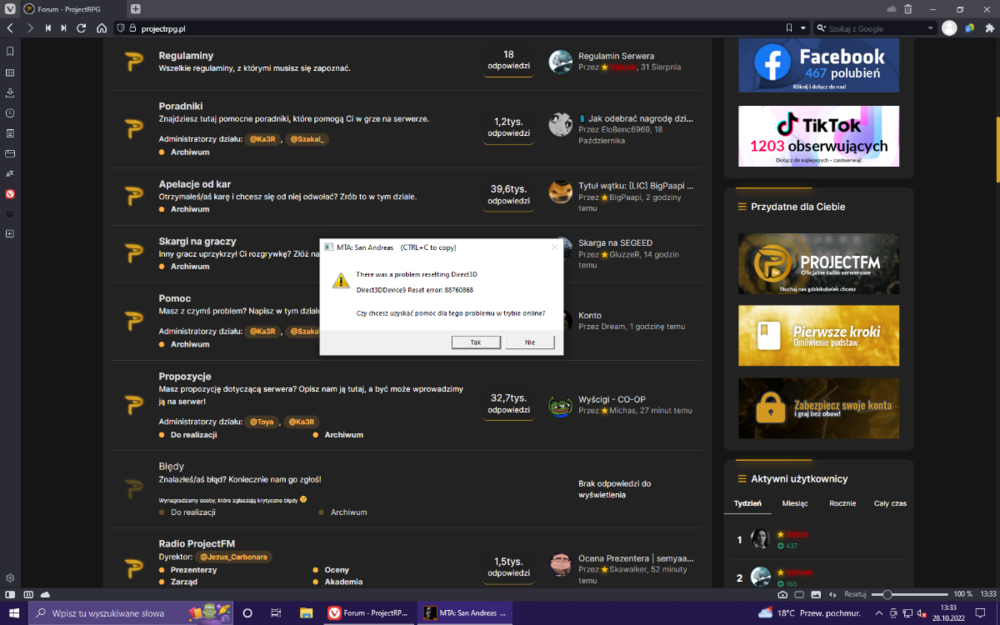Open a new tab with plus icon
1000x625 pixels.
(135, 9)
